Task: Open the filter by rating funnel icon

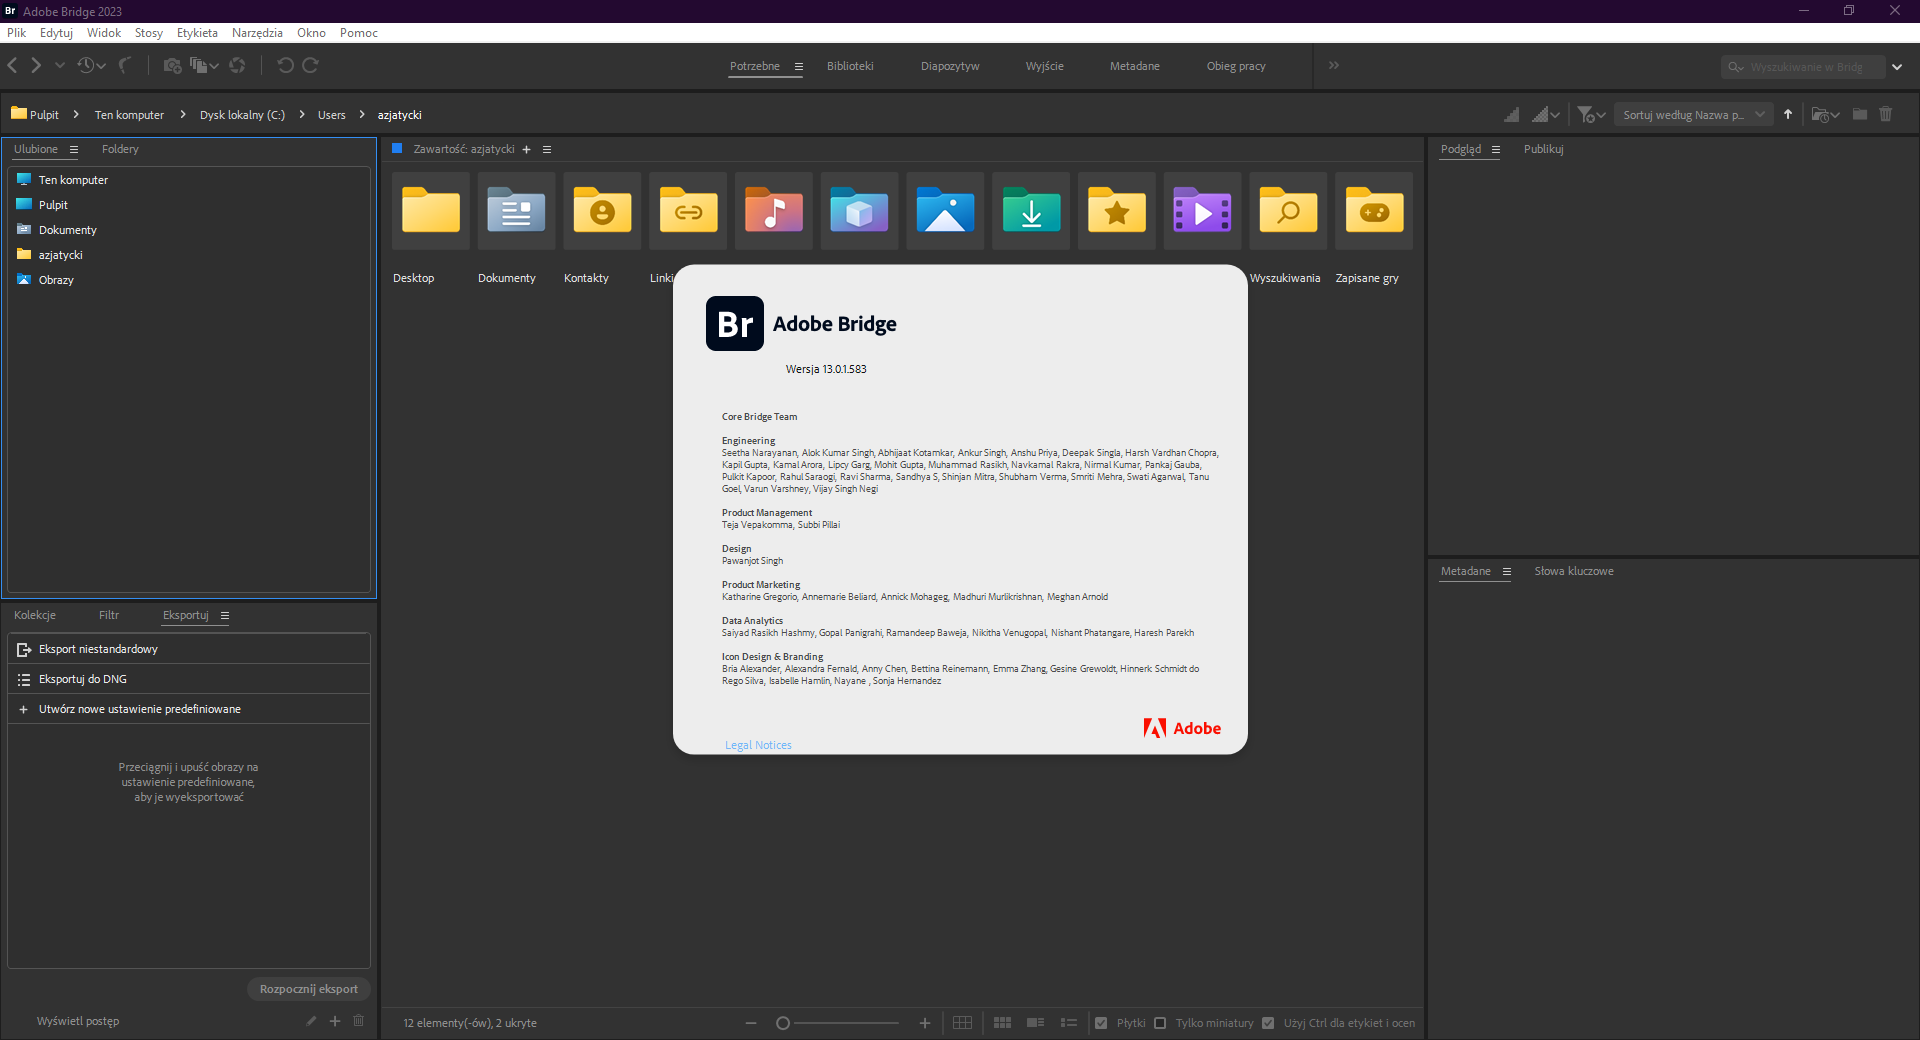Action: pyautogui.click(x=1591, y=115)
